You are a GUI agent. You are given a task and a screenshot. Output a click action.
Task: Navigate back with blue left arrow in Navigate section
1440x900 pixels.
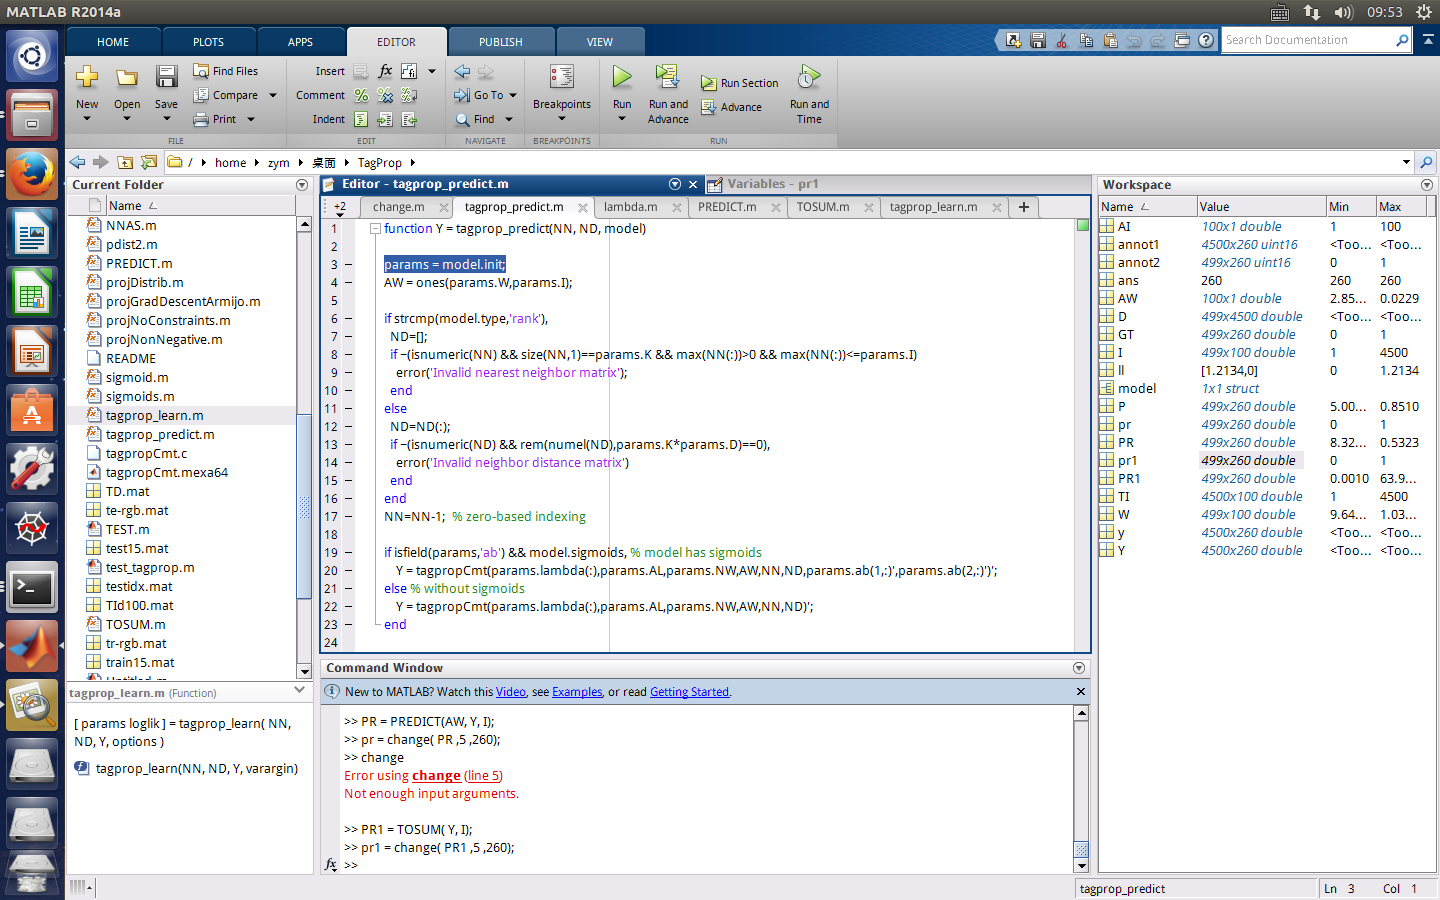[462, 71]
